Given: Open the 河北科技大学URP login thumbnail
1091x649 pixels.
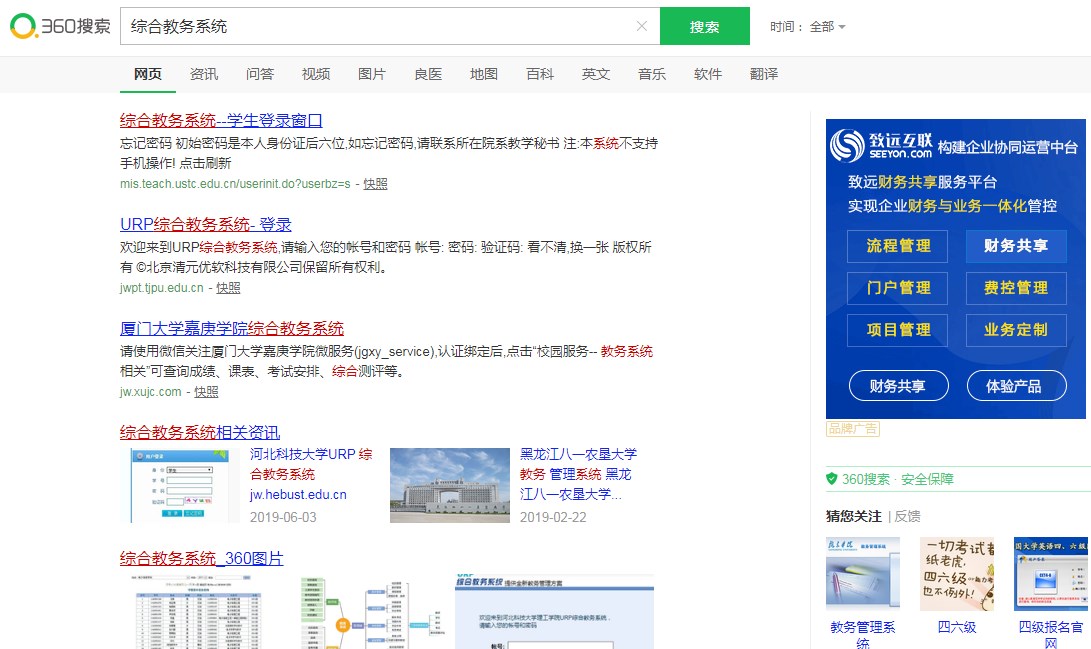Looking at the screenshot, I should click(x=180, y=486).
